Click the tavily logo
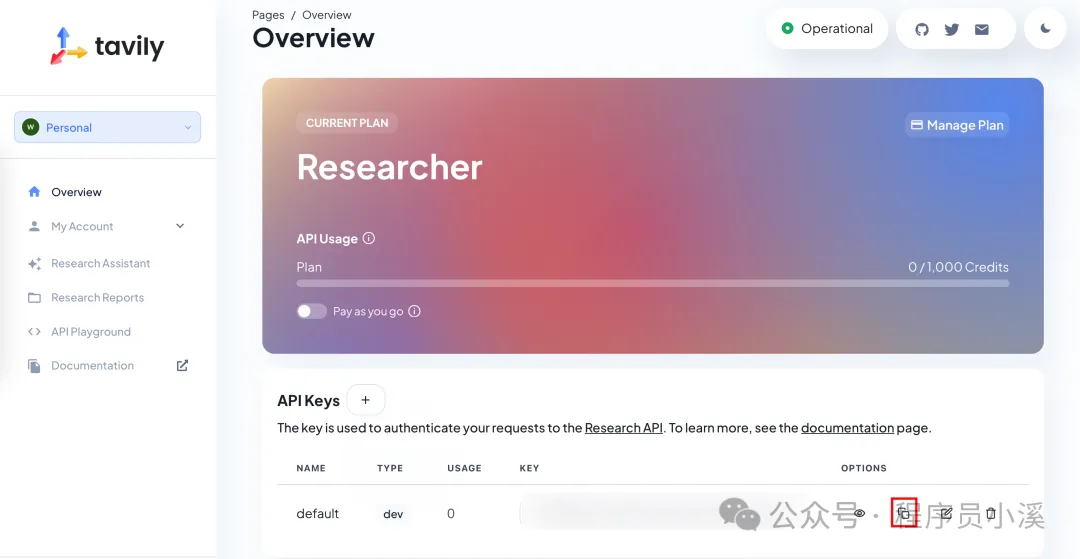Viewport: 1080px width, 559px height. [107, 46]
